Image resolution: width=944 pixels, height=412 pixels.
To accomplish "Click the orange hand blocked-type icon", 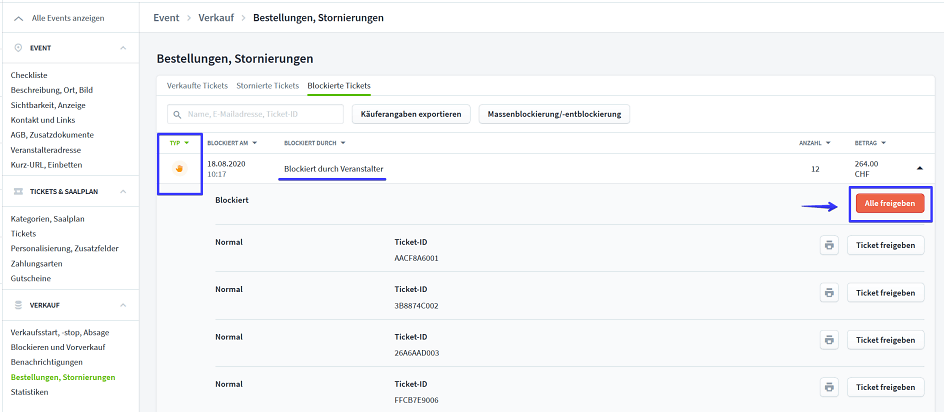I will (x=181, y=169).
